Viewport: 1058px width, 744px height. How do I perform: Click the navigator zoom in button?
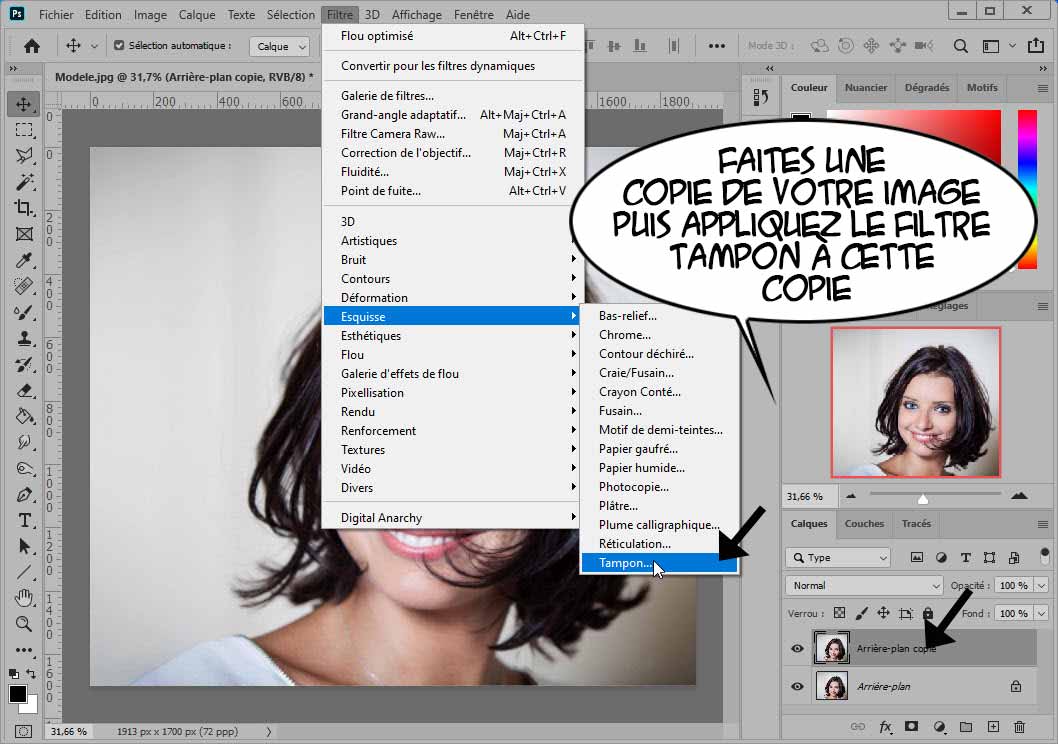click(x=1019, y=496)
